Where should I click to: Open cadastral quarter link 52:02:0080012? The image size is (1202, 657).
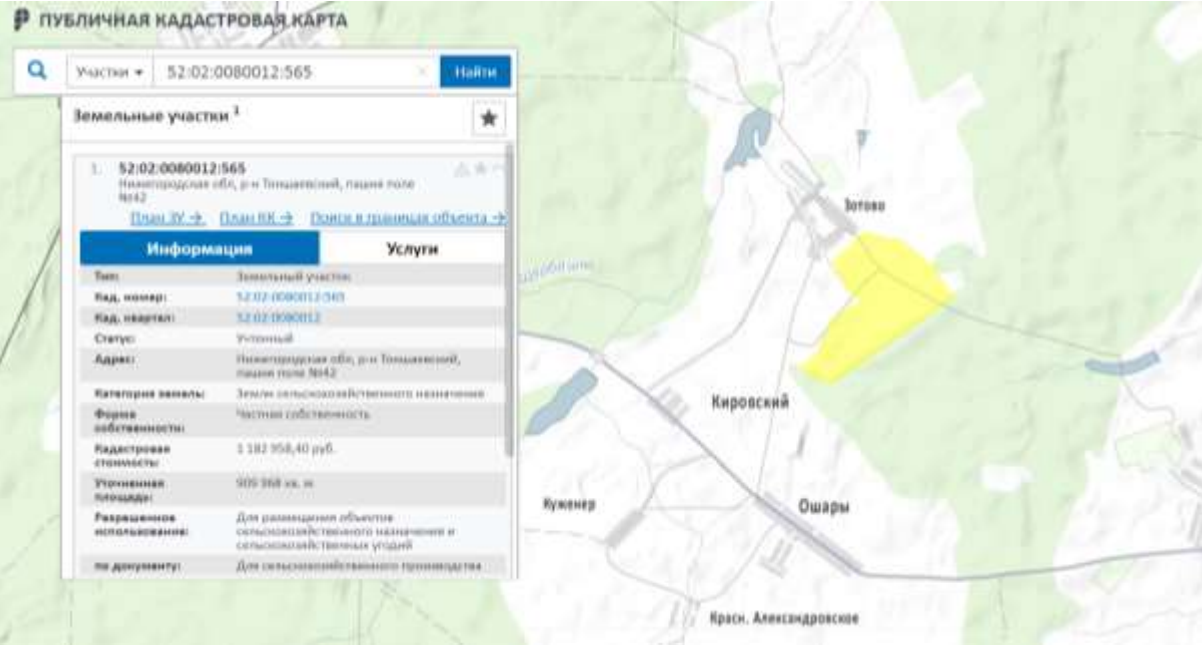pyautogui.click(x=278, y=317)
